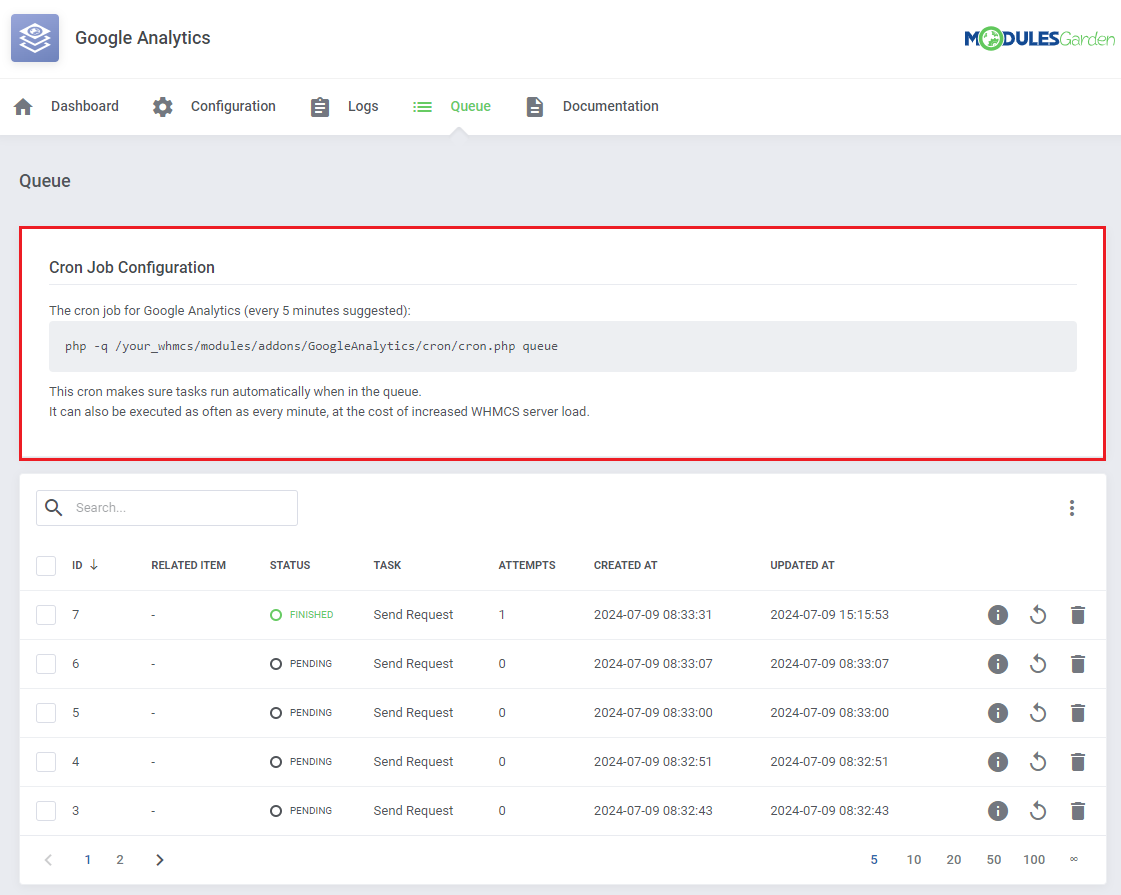Show unlimited entries with infinity option
1121x895 pixels.
click(1074, 859)
